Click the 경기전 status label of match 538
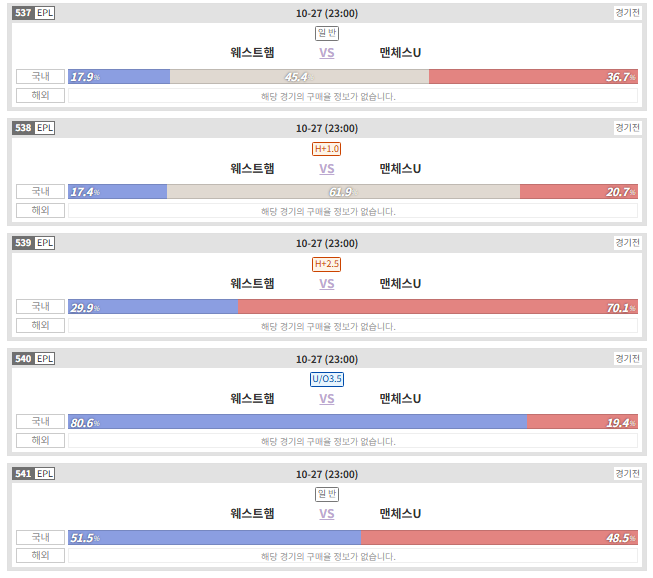Screen dimensions: 653x578 click(628, 128)
